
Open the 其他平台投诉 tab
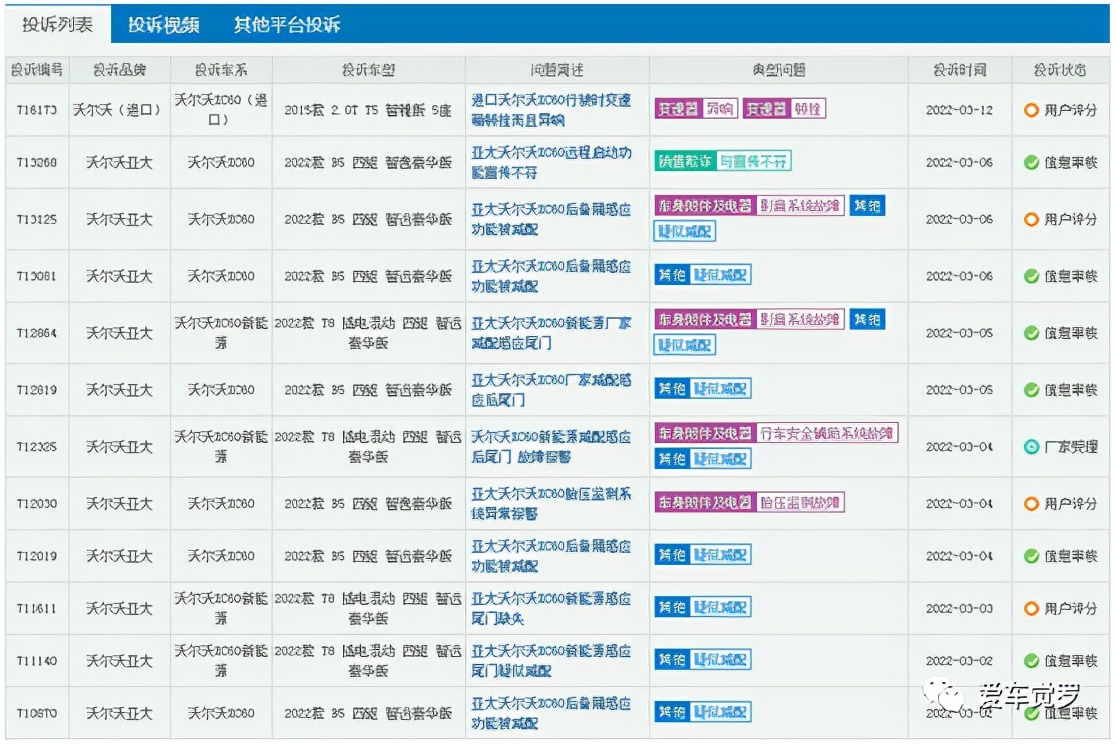[288, 25]
